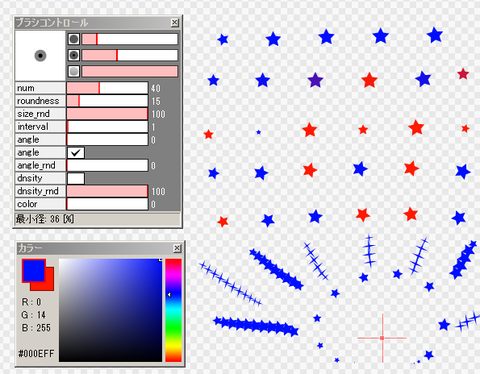
Task: Adjust slider beside dark filled circle icon
Action: point(130,39)
